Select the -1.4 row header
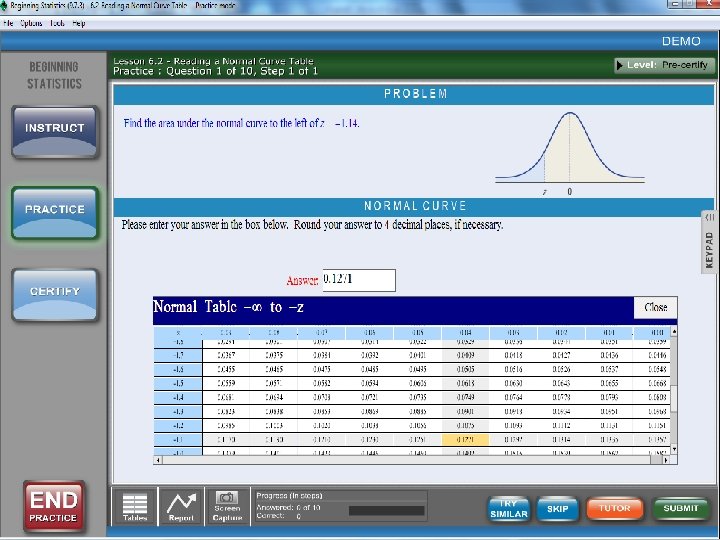Image resolution: width=720 pixels, height=540 pixels. tap(178, 397)
